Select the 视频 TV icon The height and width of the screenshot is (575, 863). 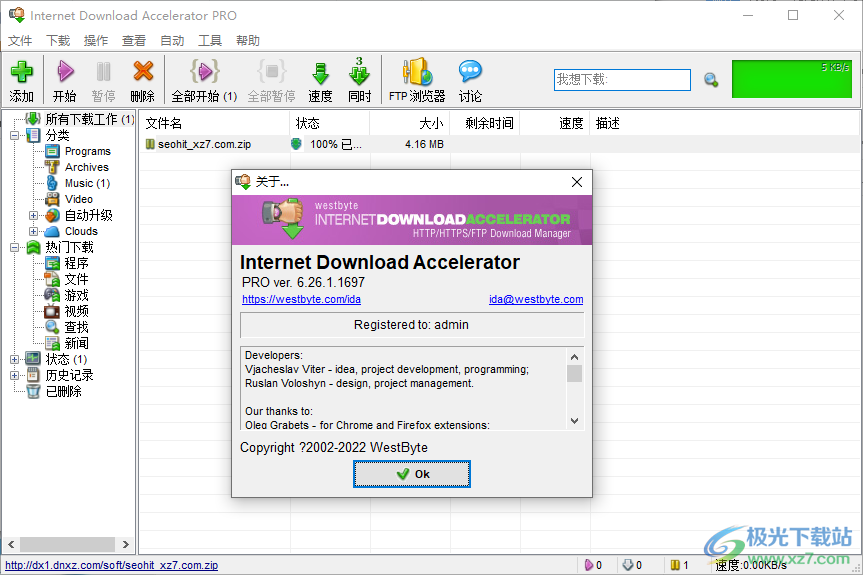click(x=52, y=311)
